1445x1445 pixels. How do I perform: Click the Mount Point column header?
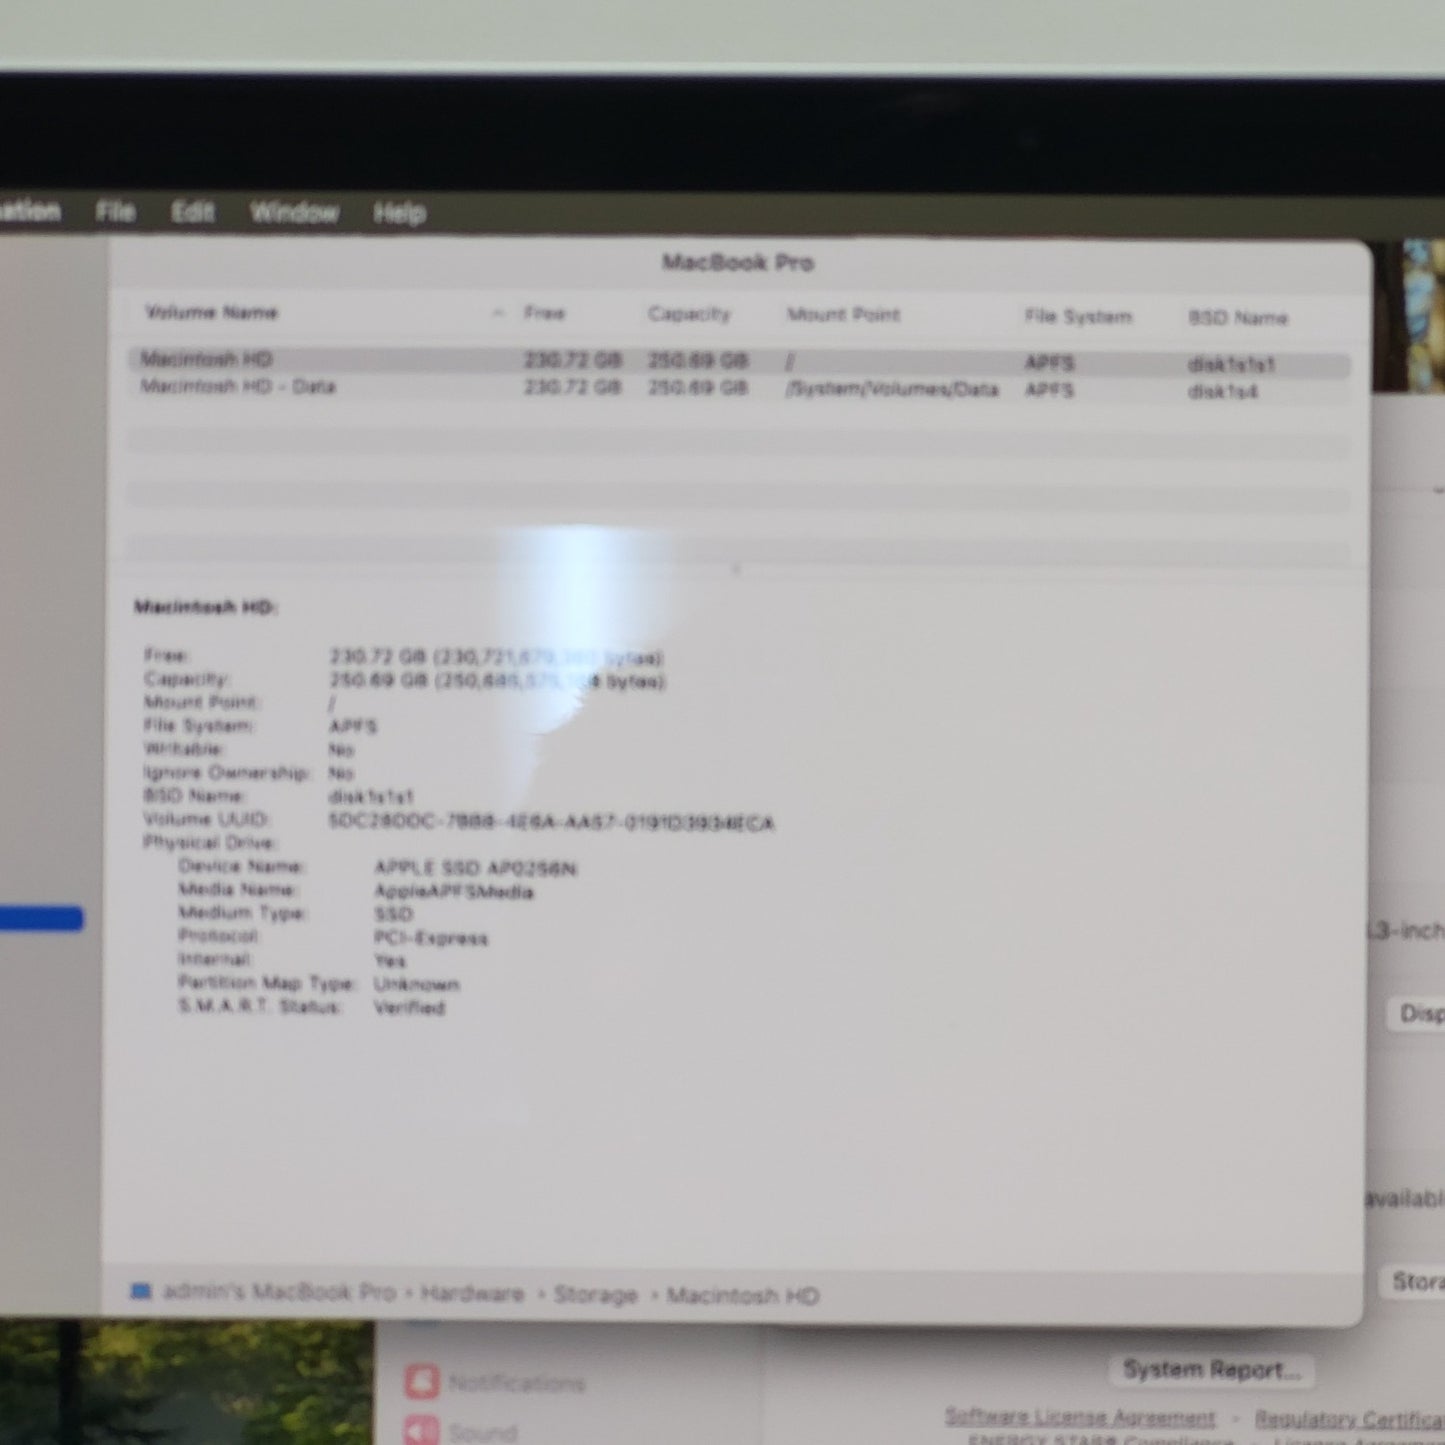843,315
